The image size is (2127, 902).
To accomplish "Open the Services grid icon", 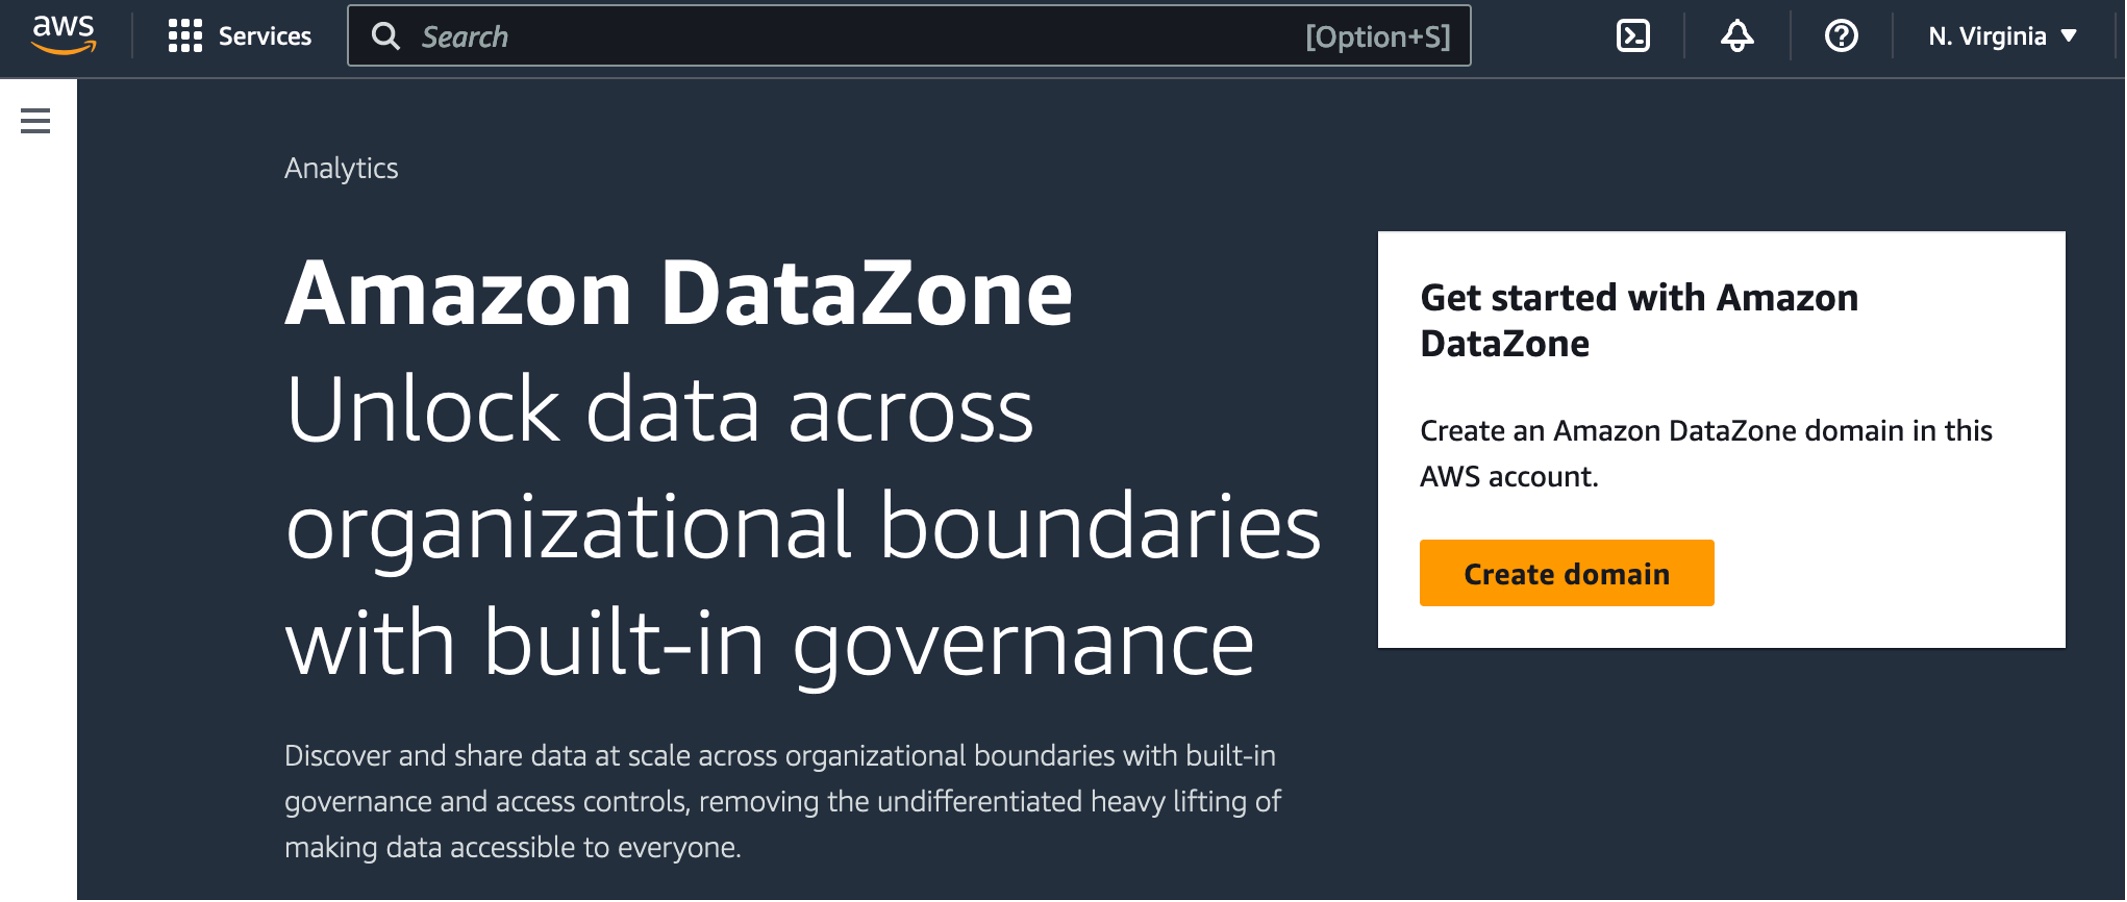I will [185, 36].
